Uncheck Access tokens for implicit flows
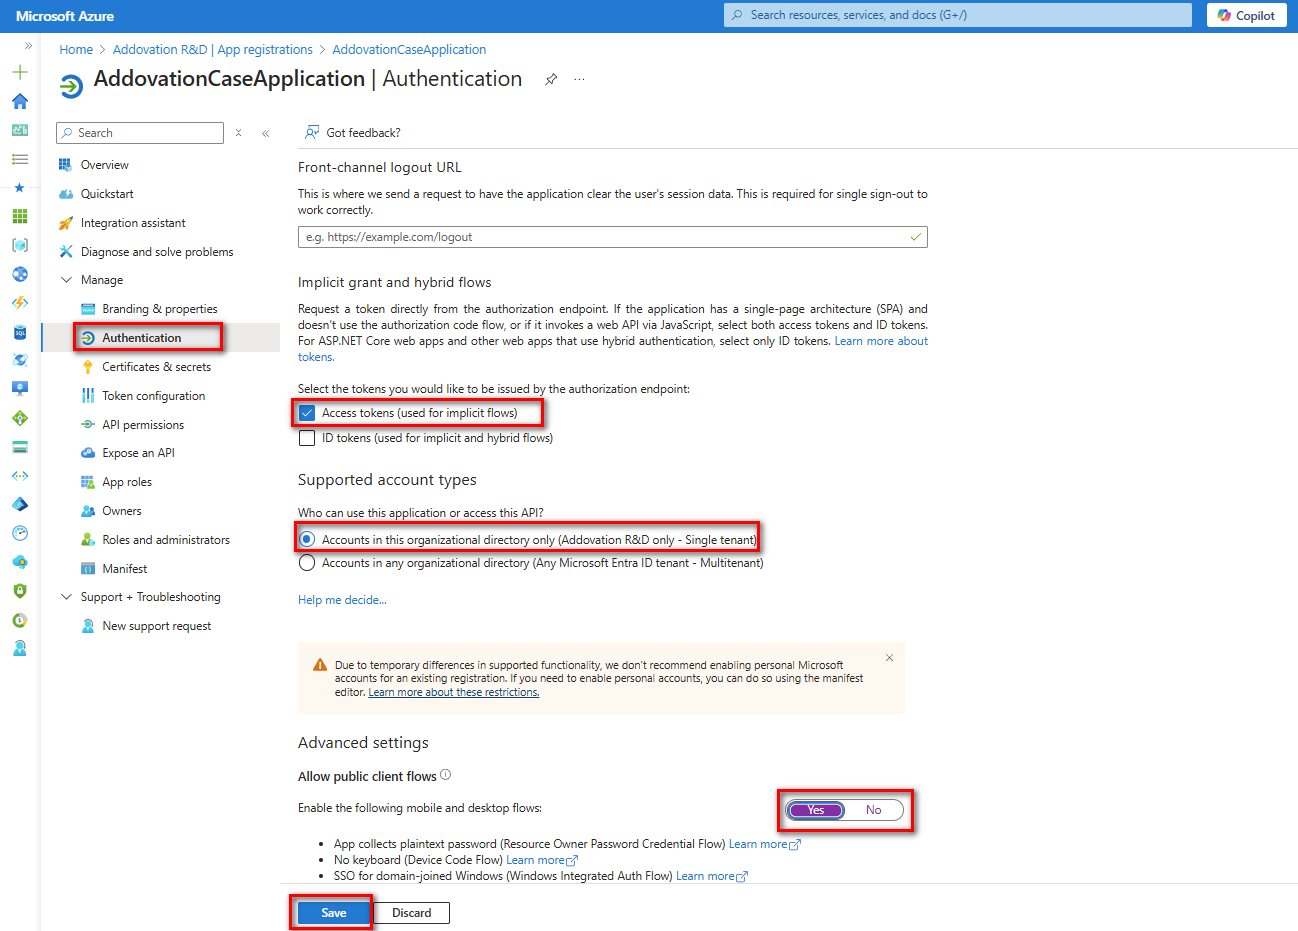The width and height of the screenshot is (1298, 931). coord(307,413)
